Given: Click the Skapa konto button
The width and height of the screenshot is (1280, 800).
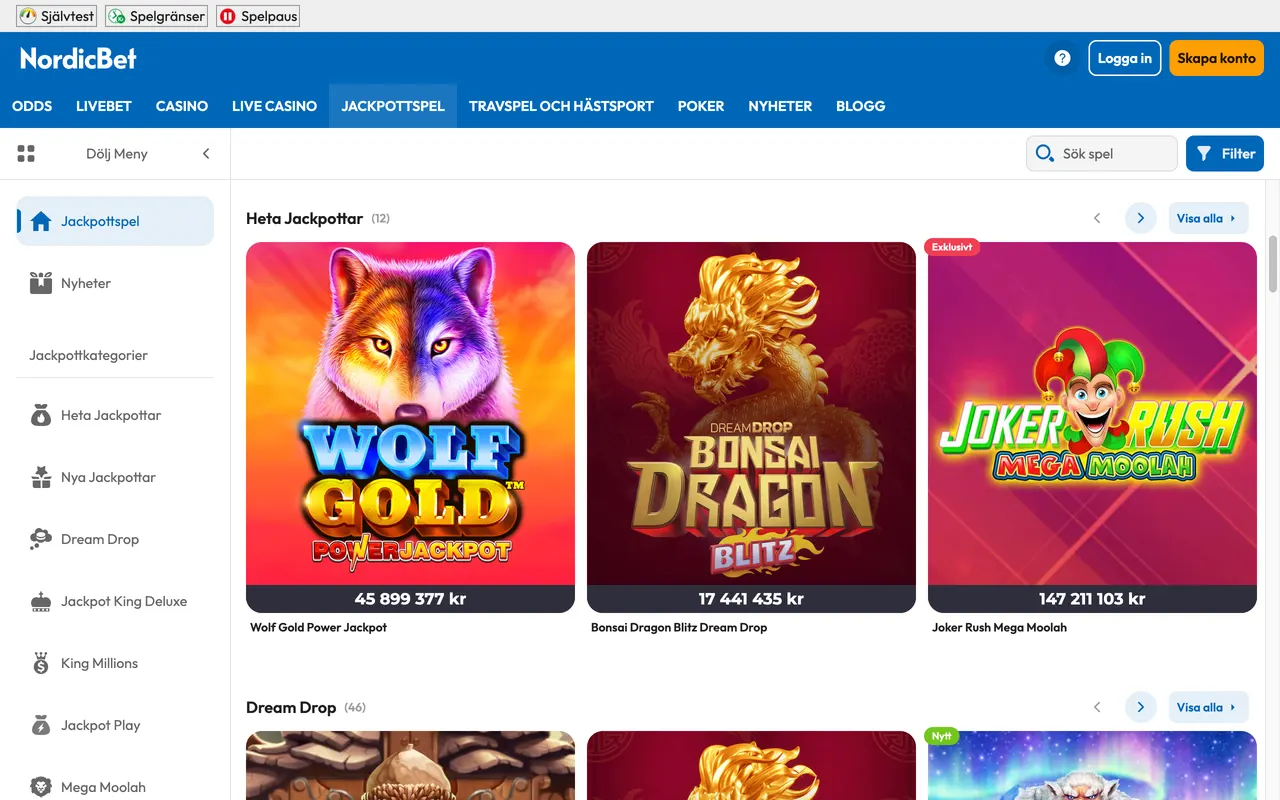Looking at the screenshot, I should coord(1216,58).
